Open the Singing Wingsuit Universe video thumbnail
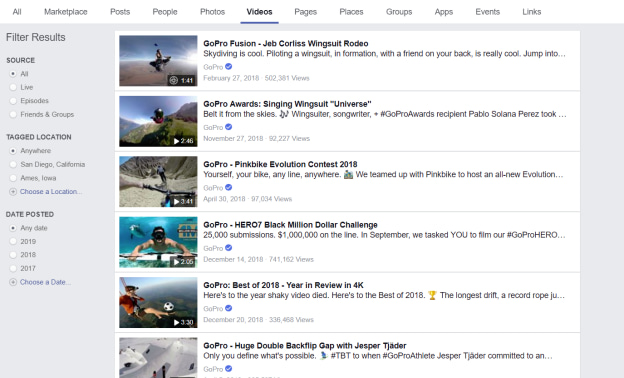The width and height of the screenshot is (624, 378). (x=158, y=121)
